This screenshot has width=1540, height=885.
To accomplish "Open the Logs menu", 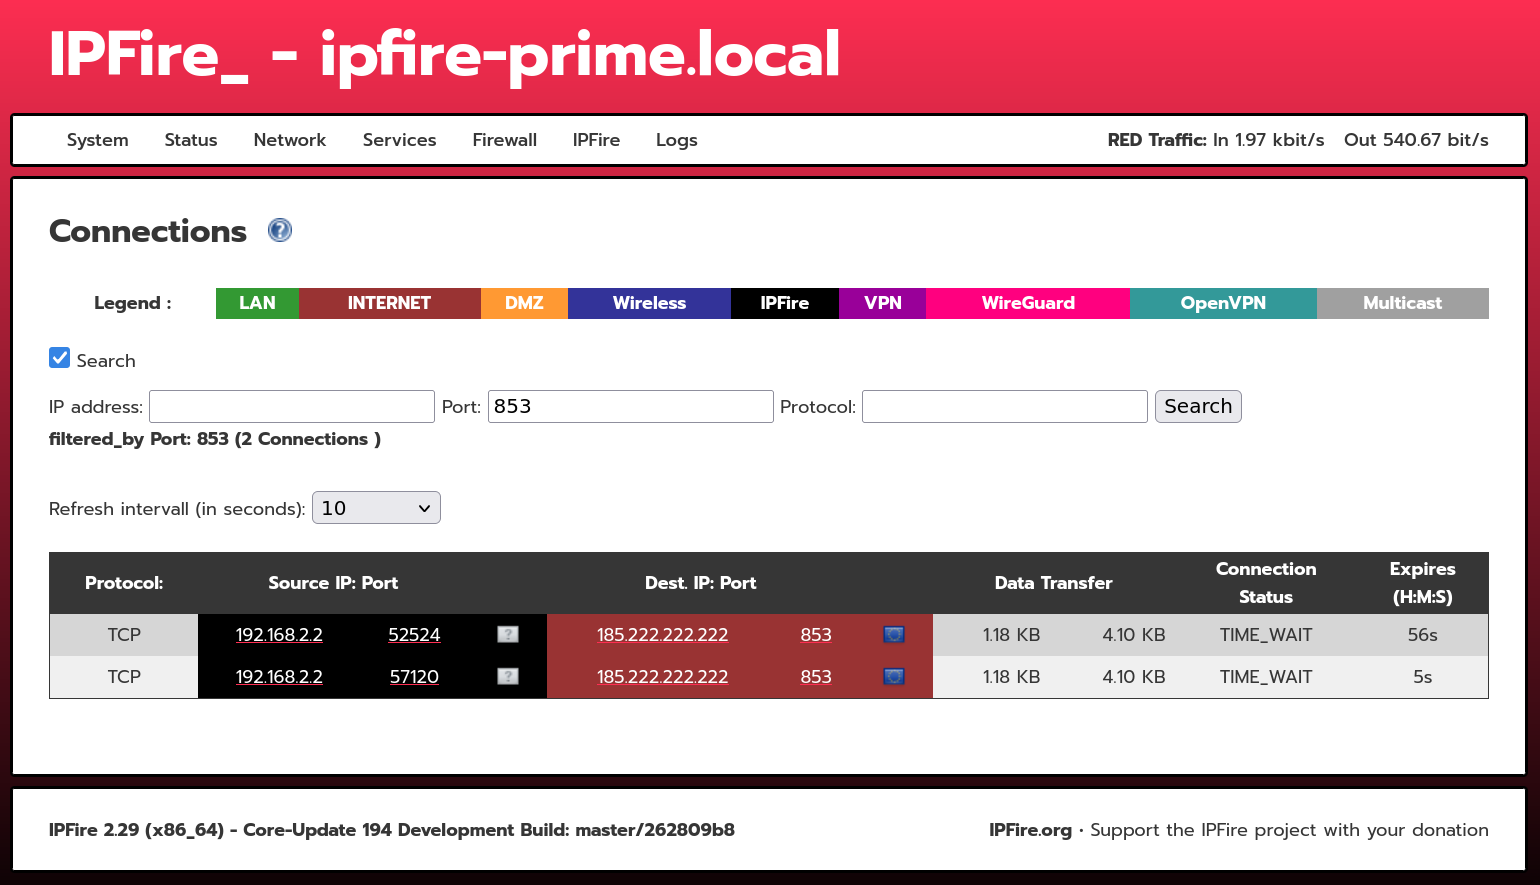I will pos(677,140).
